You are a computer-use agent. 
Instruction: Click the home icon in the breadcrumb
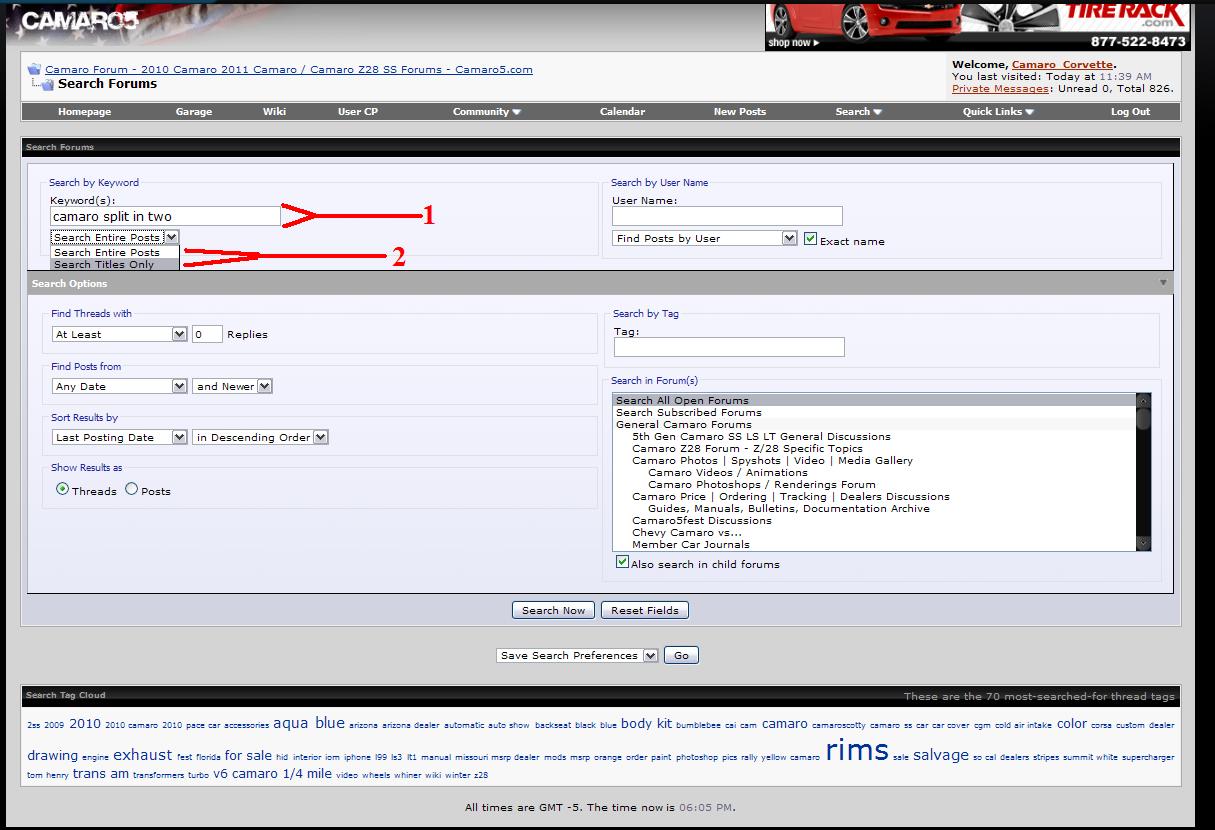[x=33, y=69]
